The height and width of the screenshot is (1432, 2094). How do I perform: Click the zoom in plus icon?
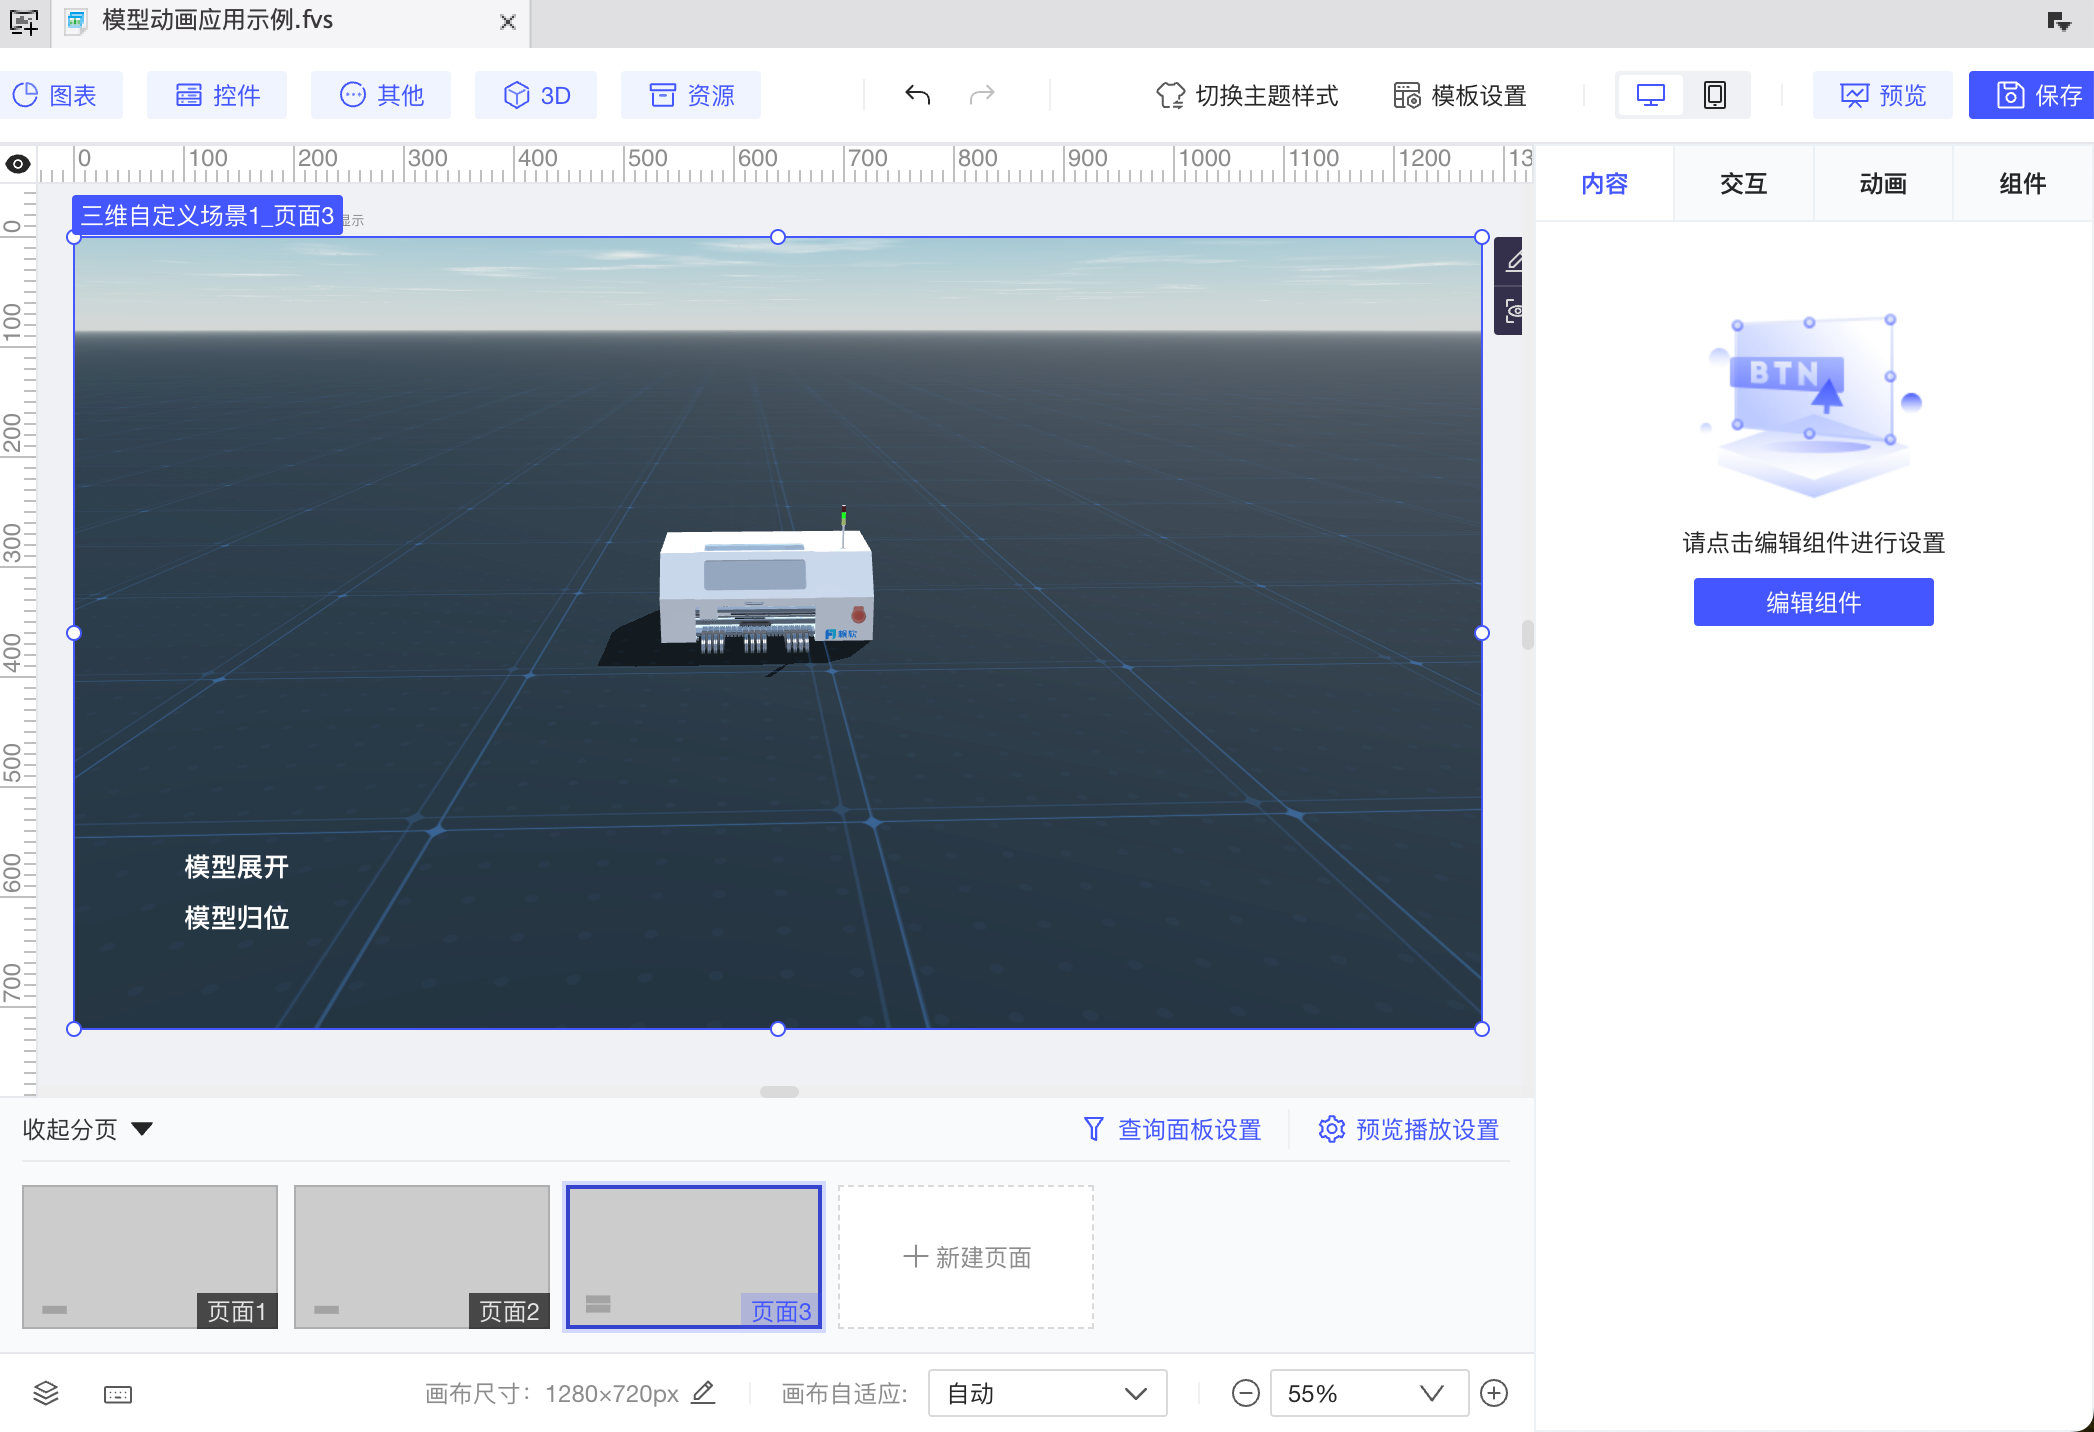[1494, 1393]
